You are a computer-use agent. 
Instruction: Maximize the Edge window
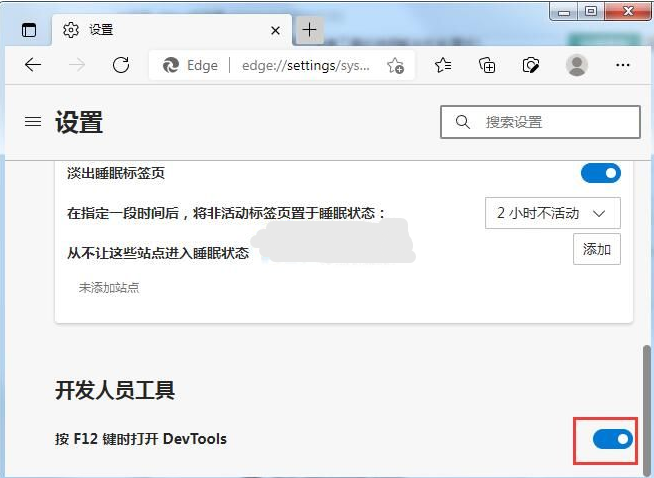(x=591, y=11)
